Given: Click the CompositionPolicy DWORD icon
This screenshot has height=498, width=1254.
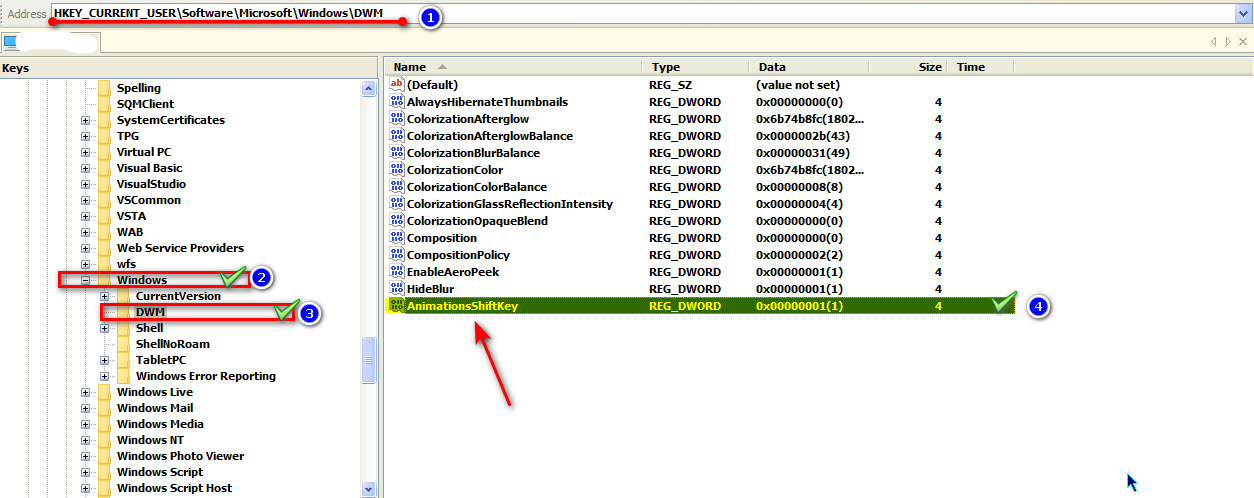Looking at the screenshot, I should [x=396, y=255].
